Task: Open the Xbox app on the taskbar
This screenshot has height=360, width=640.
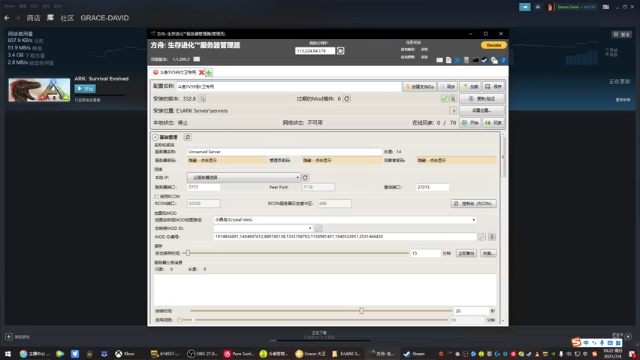Action: (124, 354)
